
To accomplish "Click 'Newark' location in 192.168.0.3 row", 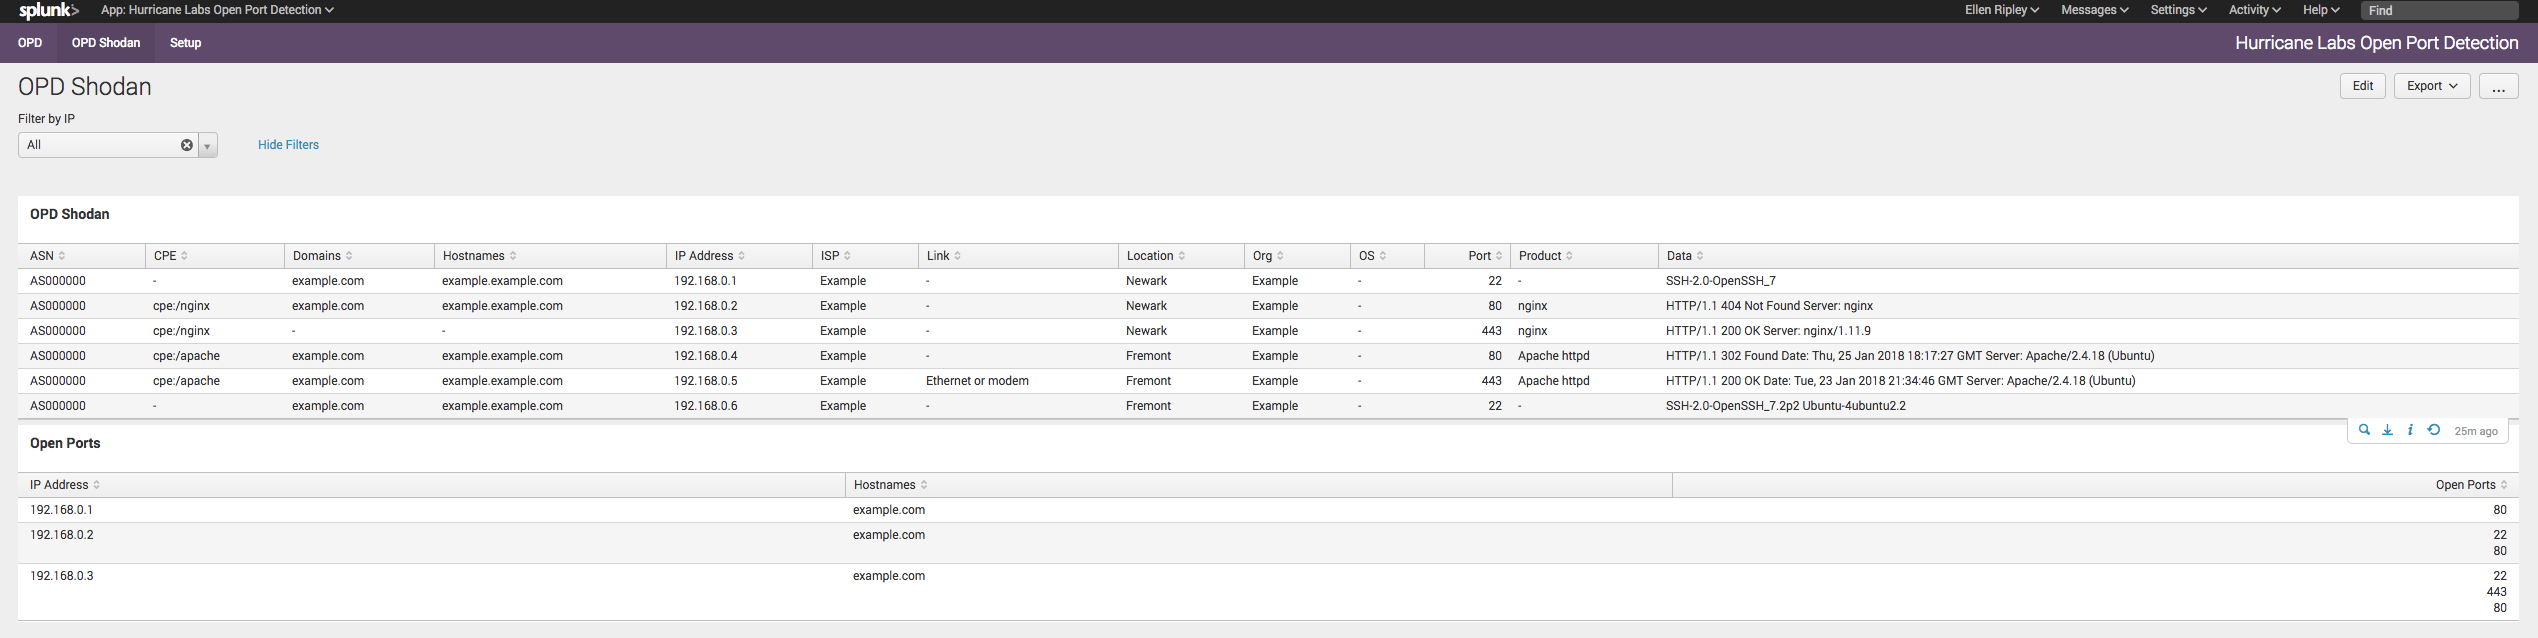I will point(1146,331).
